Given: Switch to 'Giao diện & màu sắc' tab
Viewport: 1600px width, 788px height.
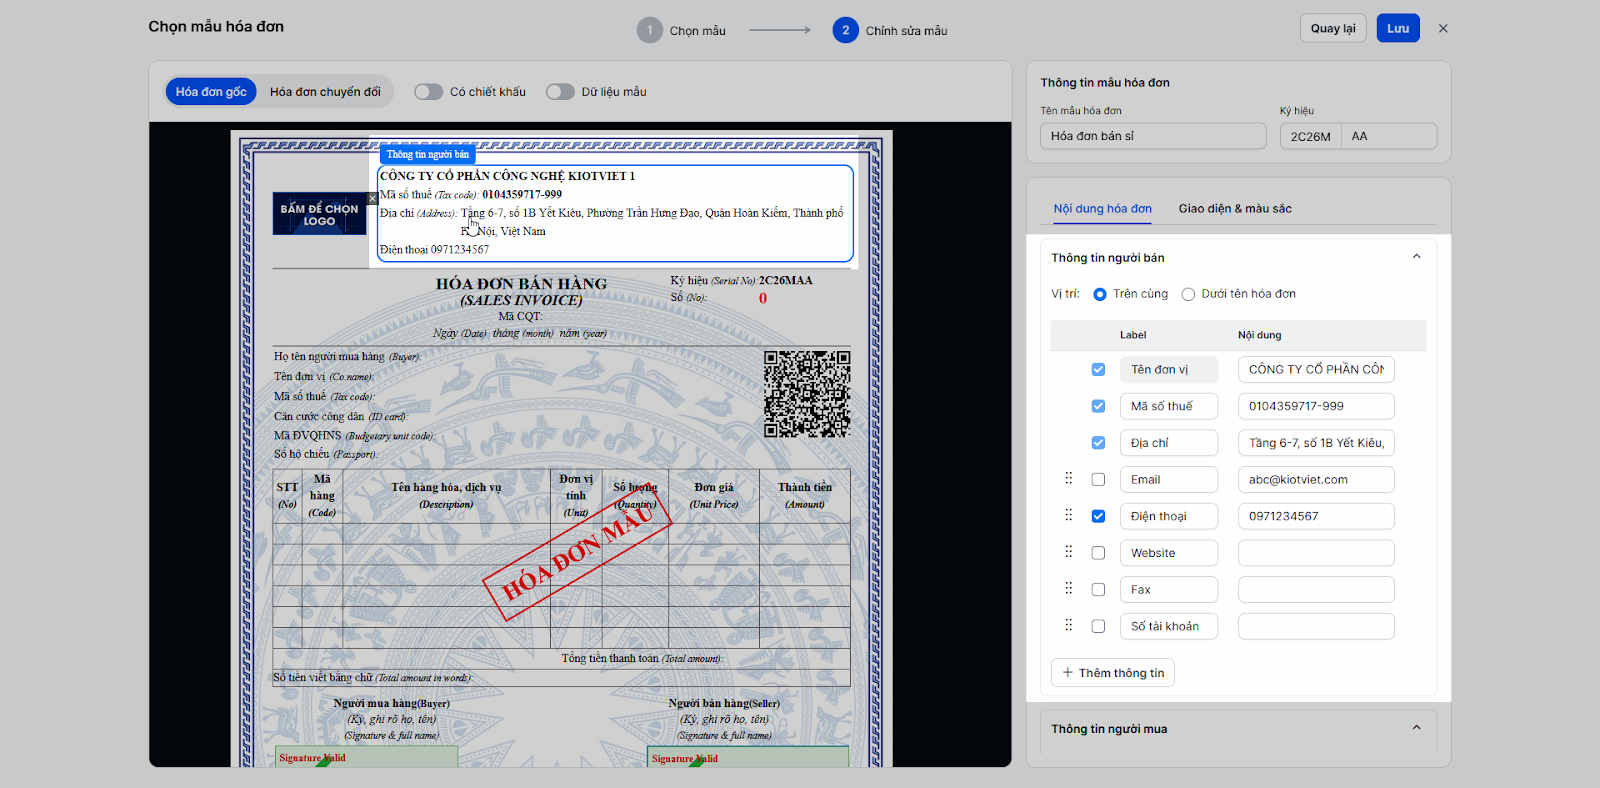Looking at the screenshot, I should click(1235, 209).
